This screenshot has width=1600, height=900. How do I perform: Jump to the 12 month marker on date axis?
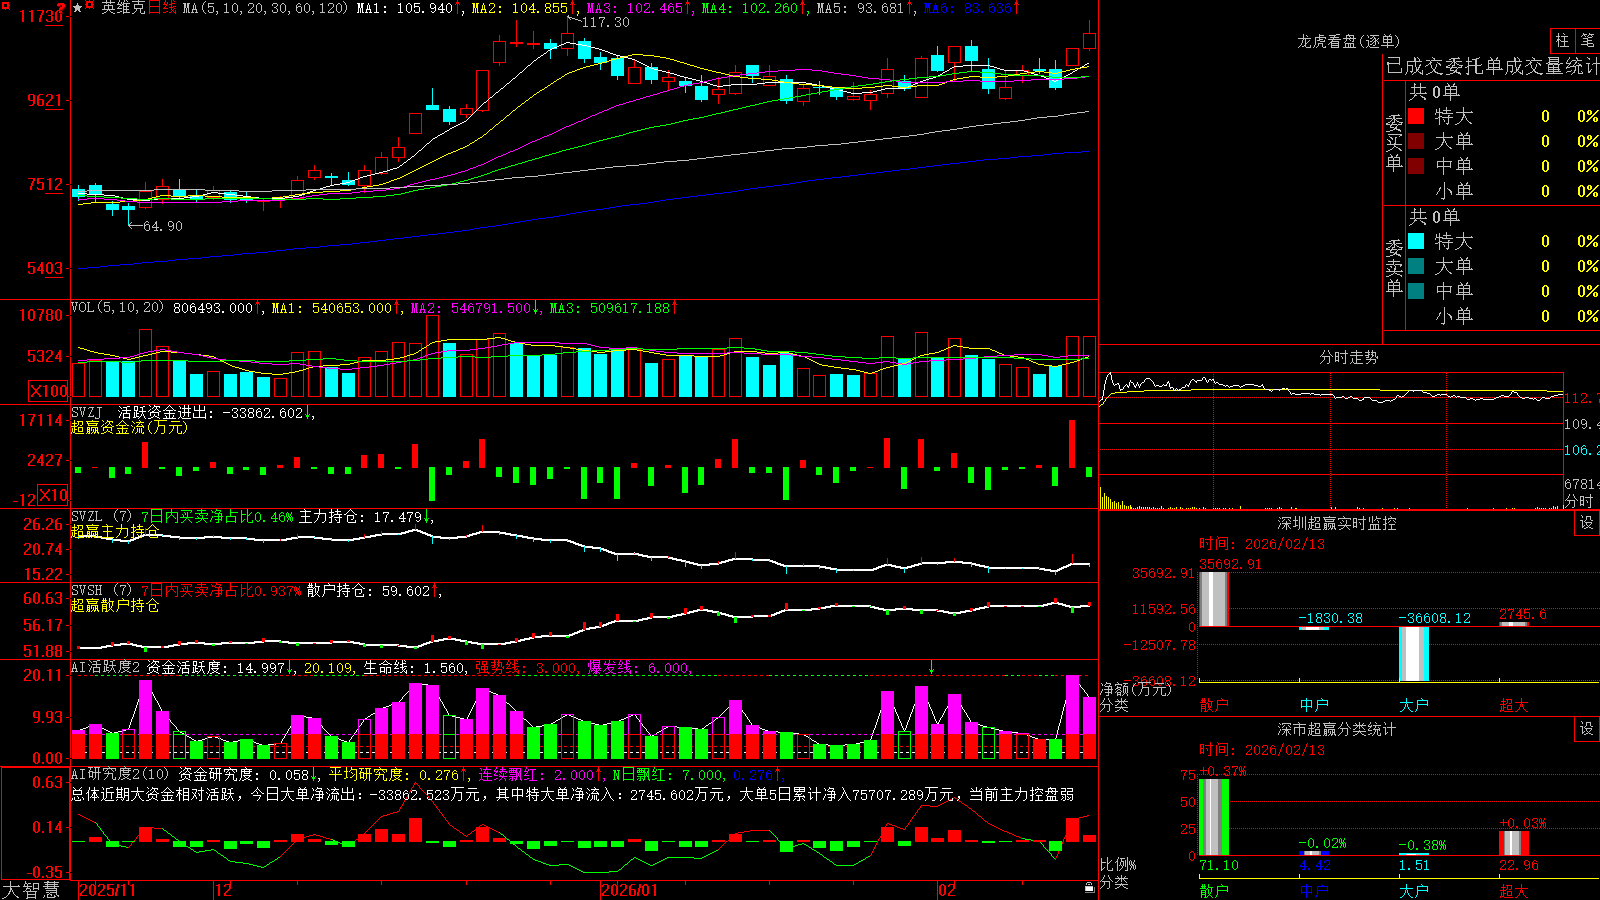point(224,890)
